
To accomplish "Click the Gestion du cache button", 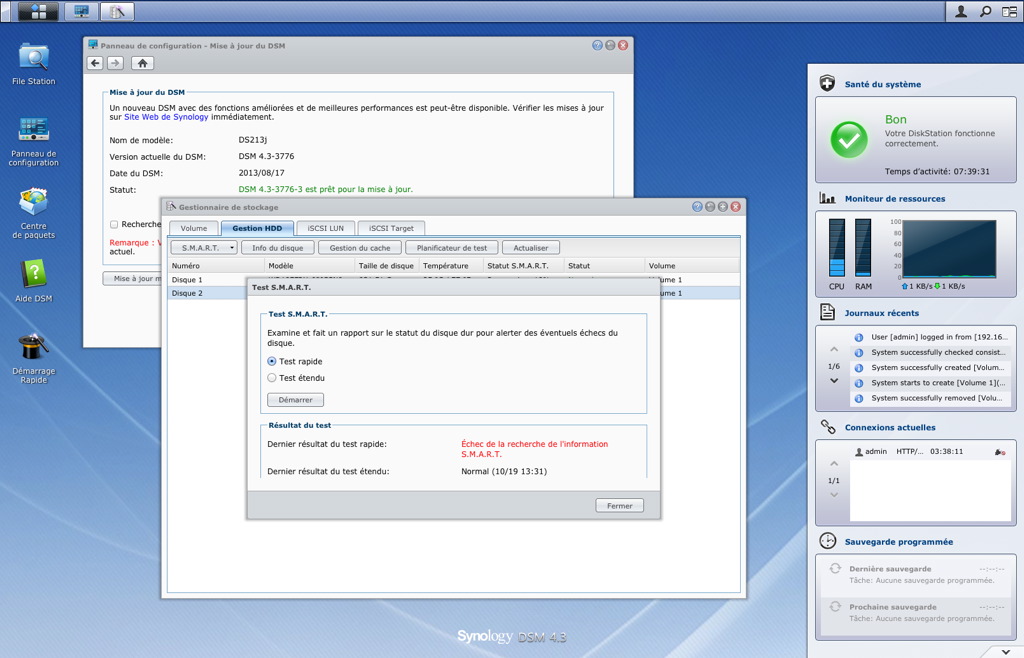I will [360, 248].
